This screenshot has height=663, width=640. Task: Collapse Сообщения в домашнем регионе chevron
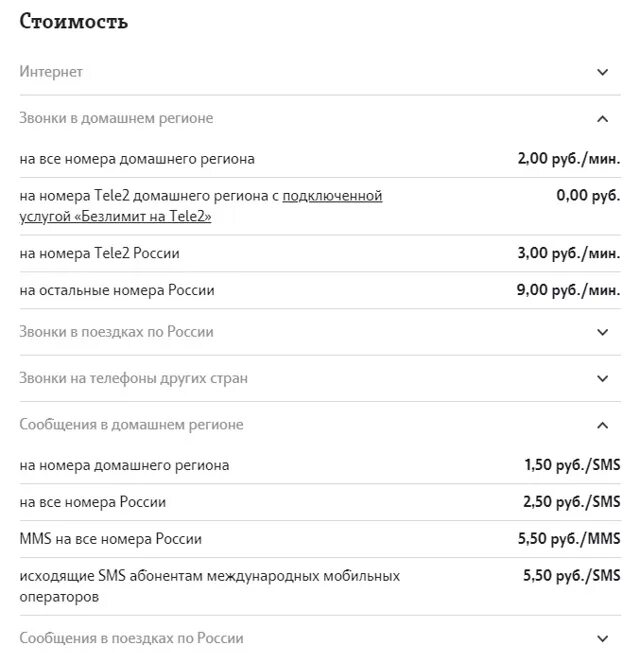tap(602, 425)
